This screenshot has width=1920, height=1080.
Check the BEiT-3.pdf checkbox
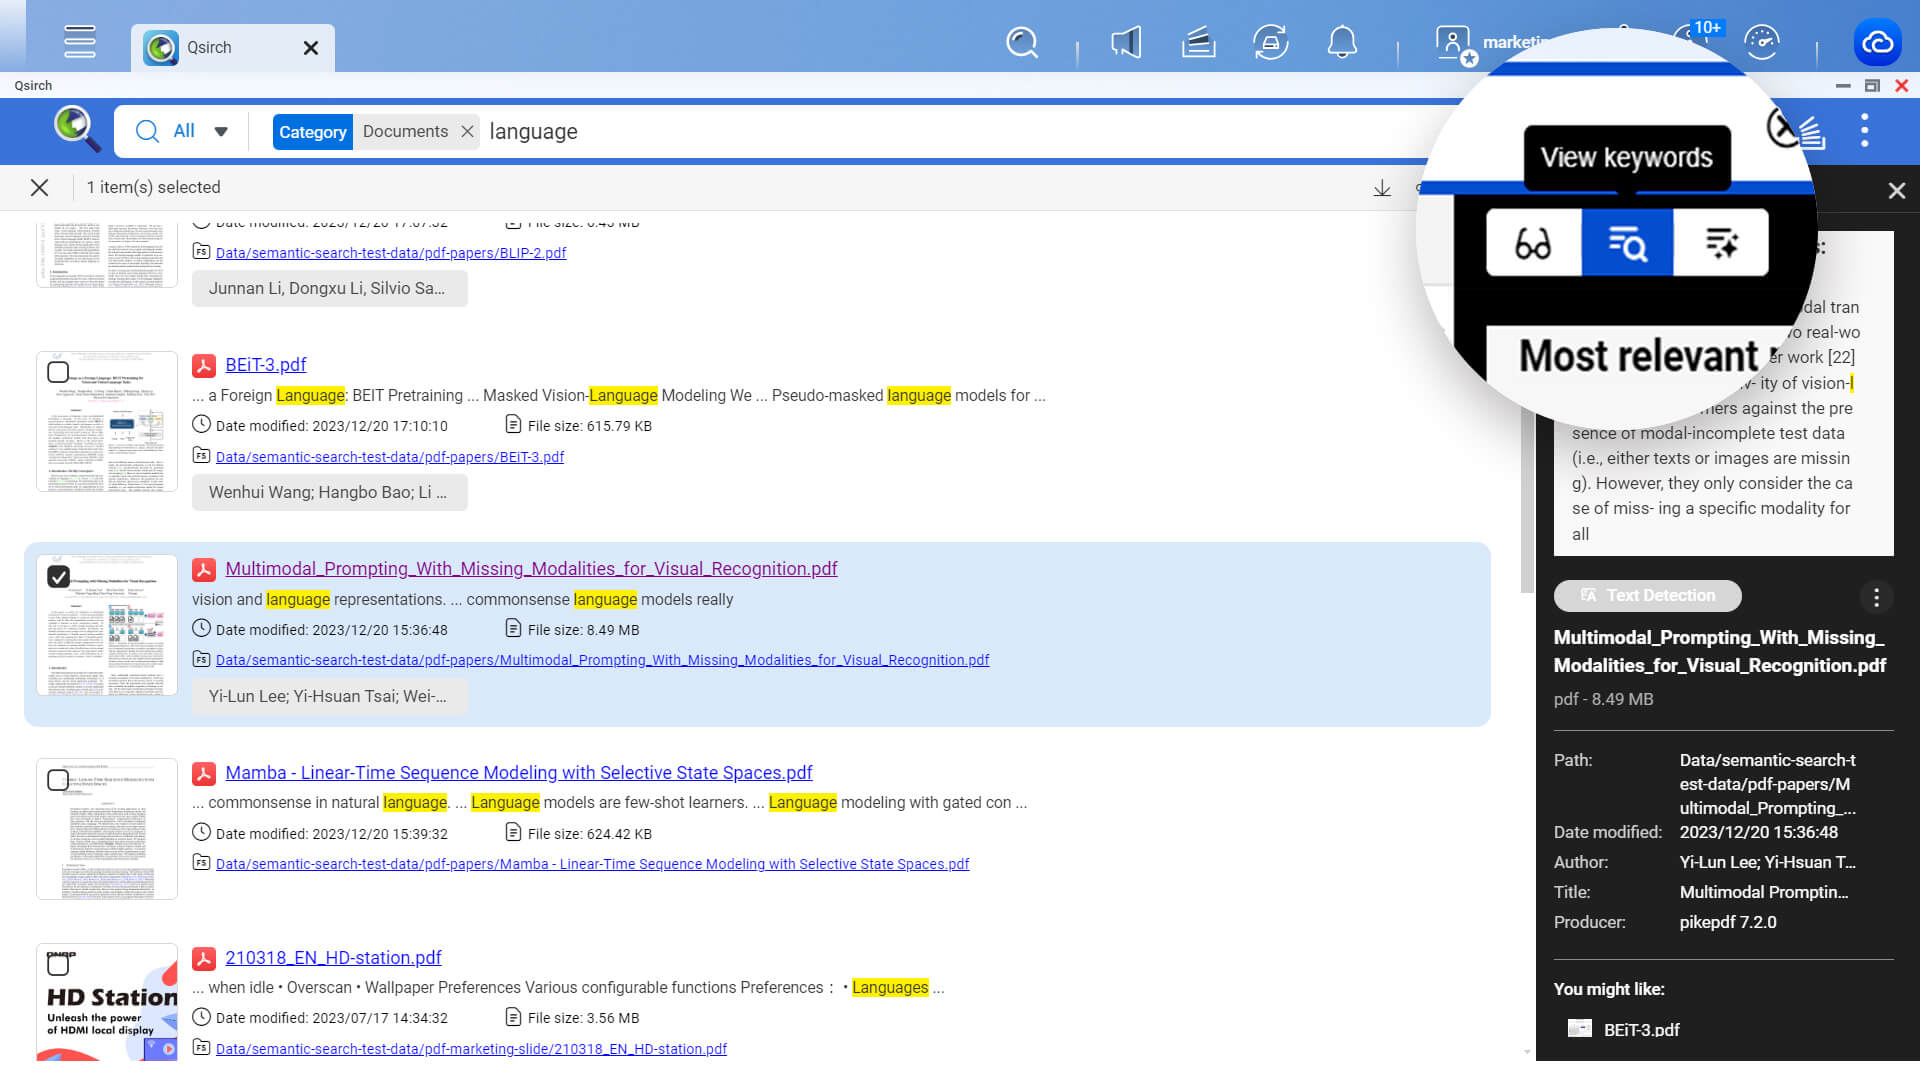(x=58, y=373)
